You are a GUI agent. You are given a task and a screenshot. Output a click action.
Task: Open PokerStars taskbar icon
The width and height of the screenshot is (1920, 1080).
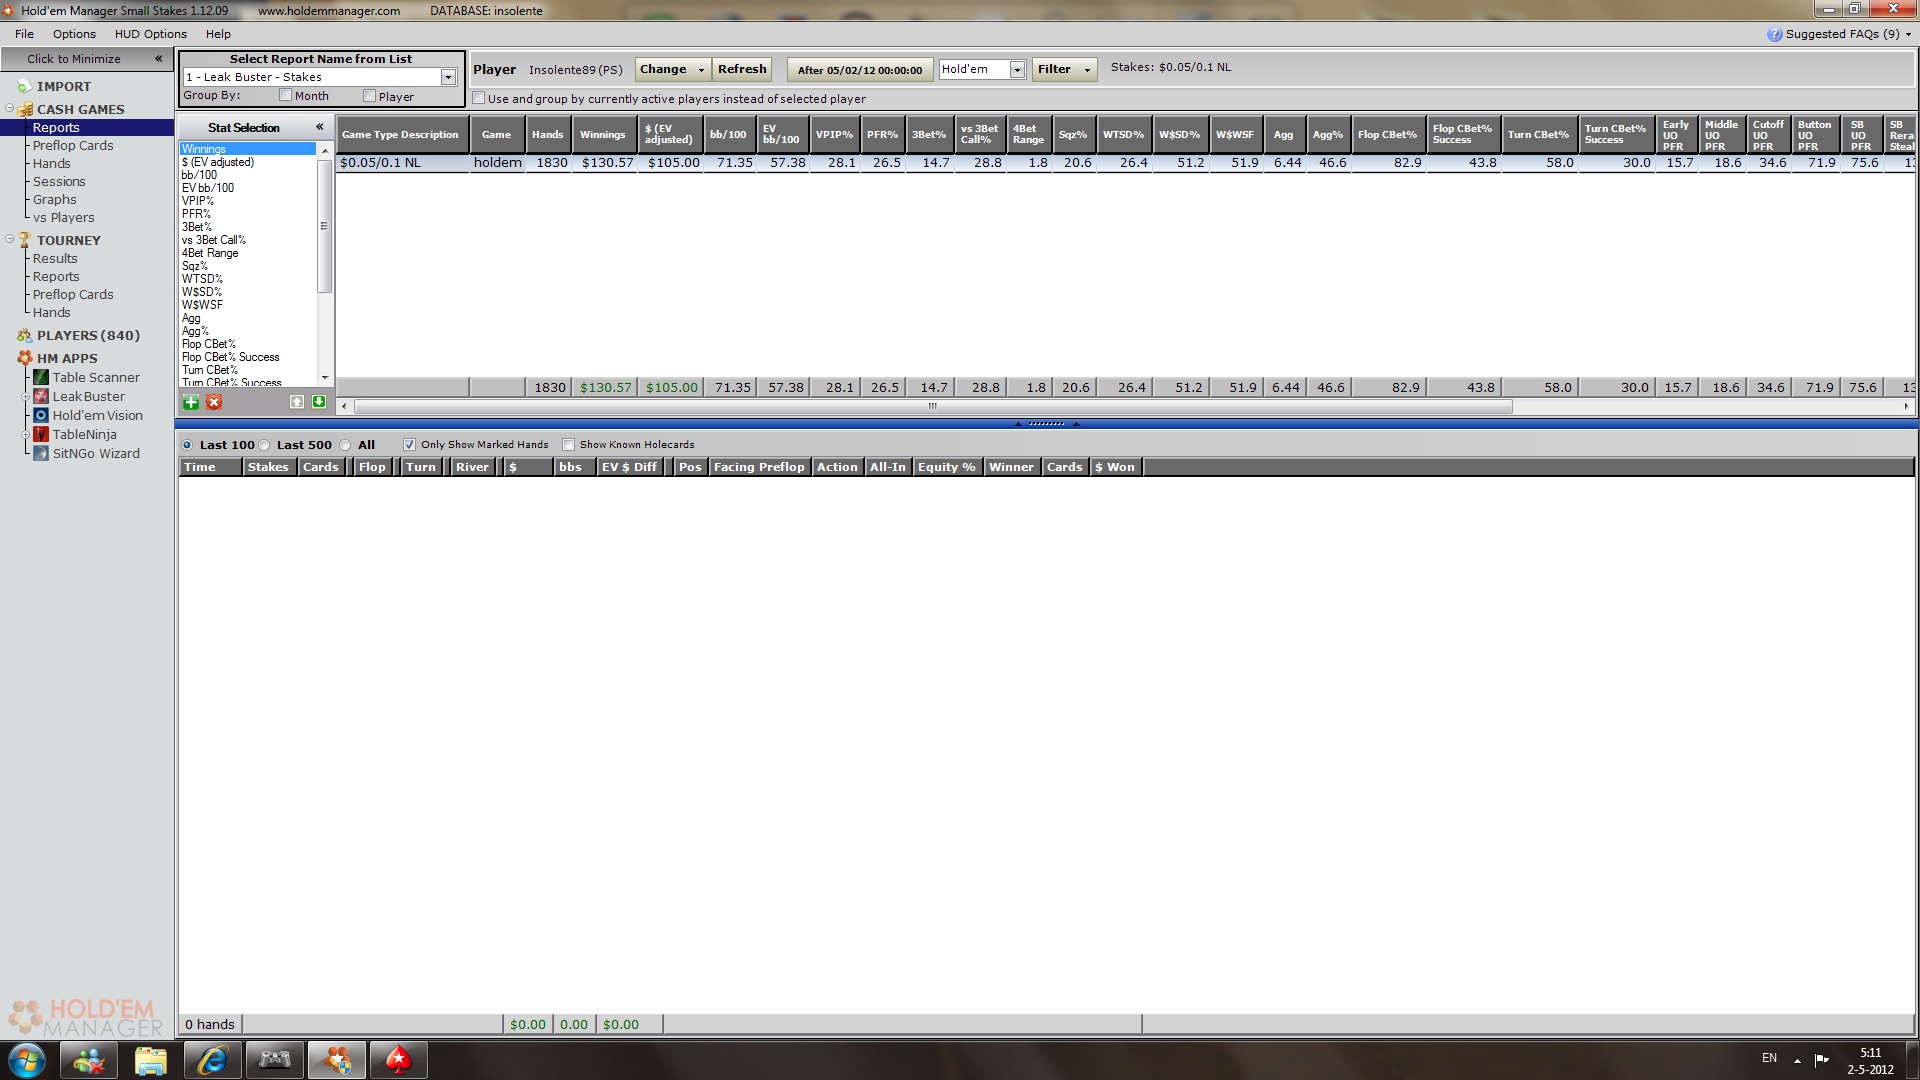coord(399,1060)
